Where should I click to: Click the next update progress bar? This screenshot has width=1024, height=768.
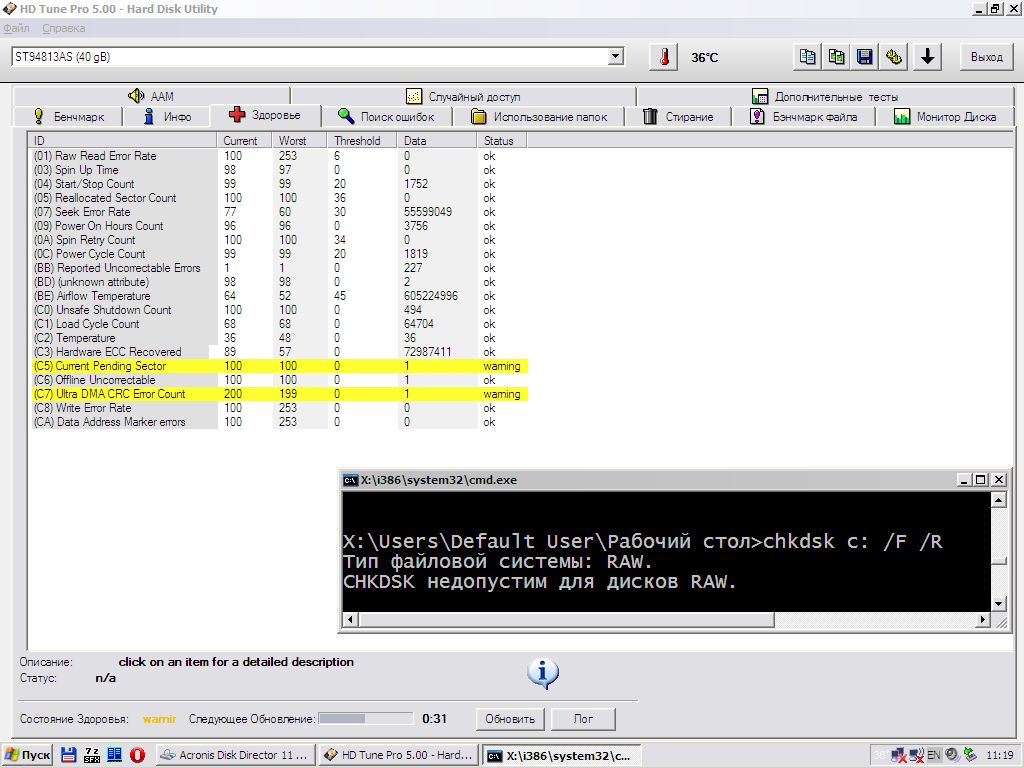365,718
